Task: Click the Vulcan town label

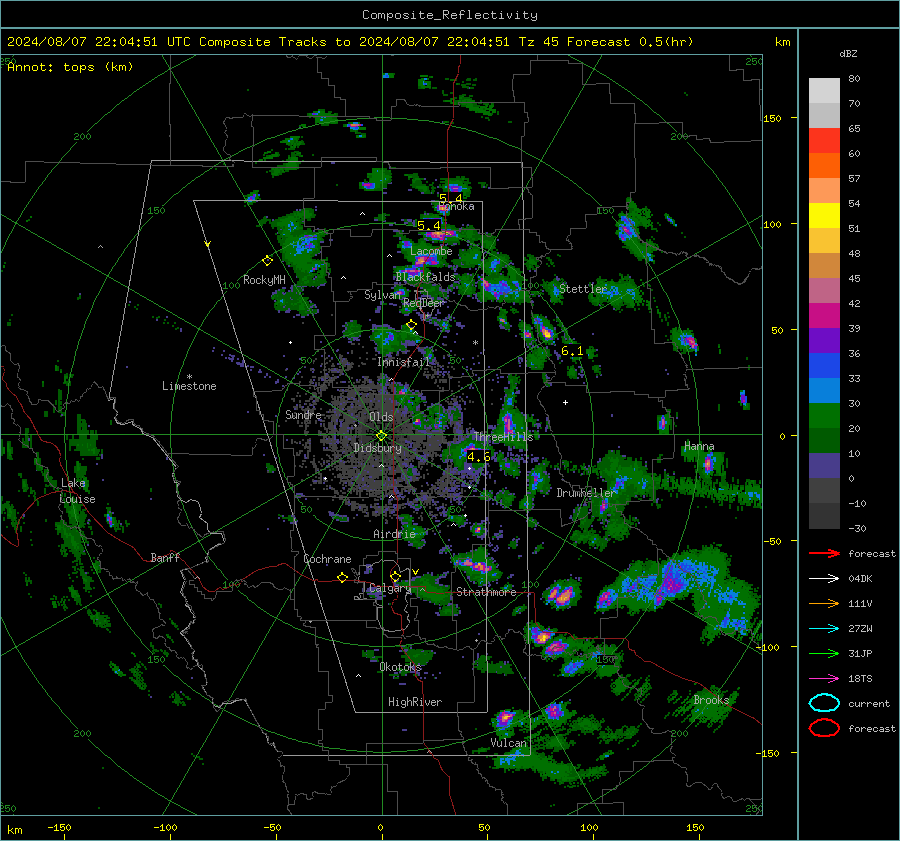Action: tap(508, 743)
